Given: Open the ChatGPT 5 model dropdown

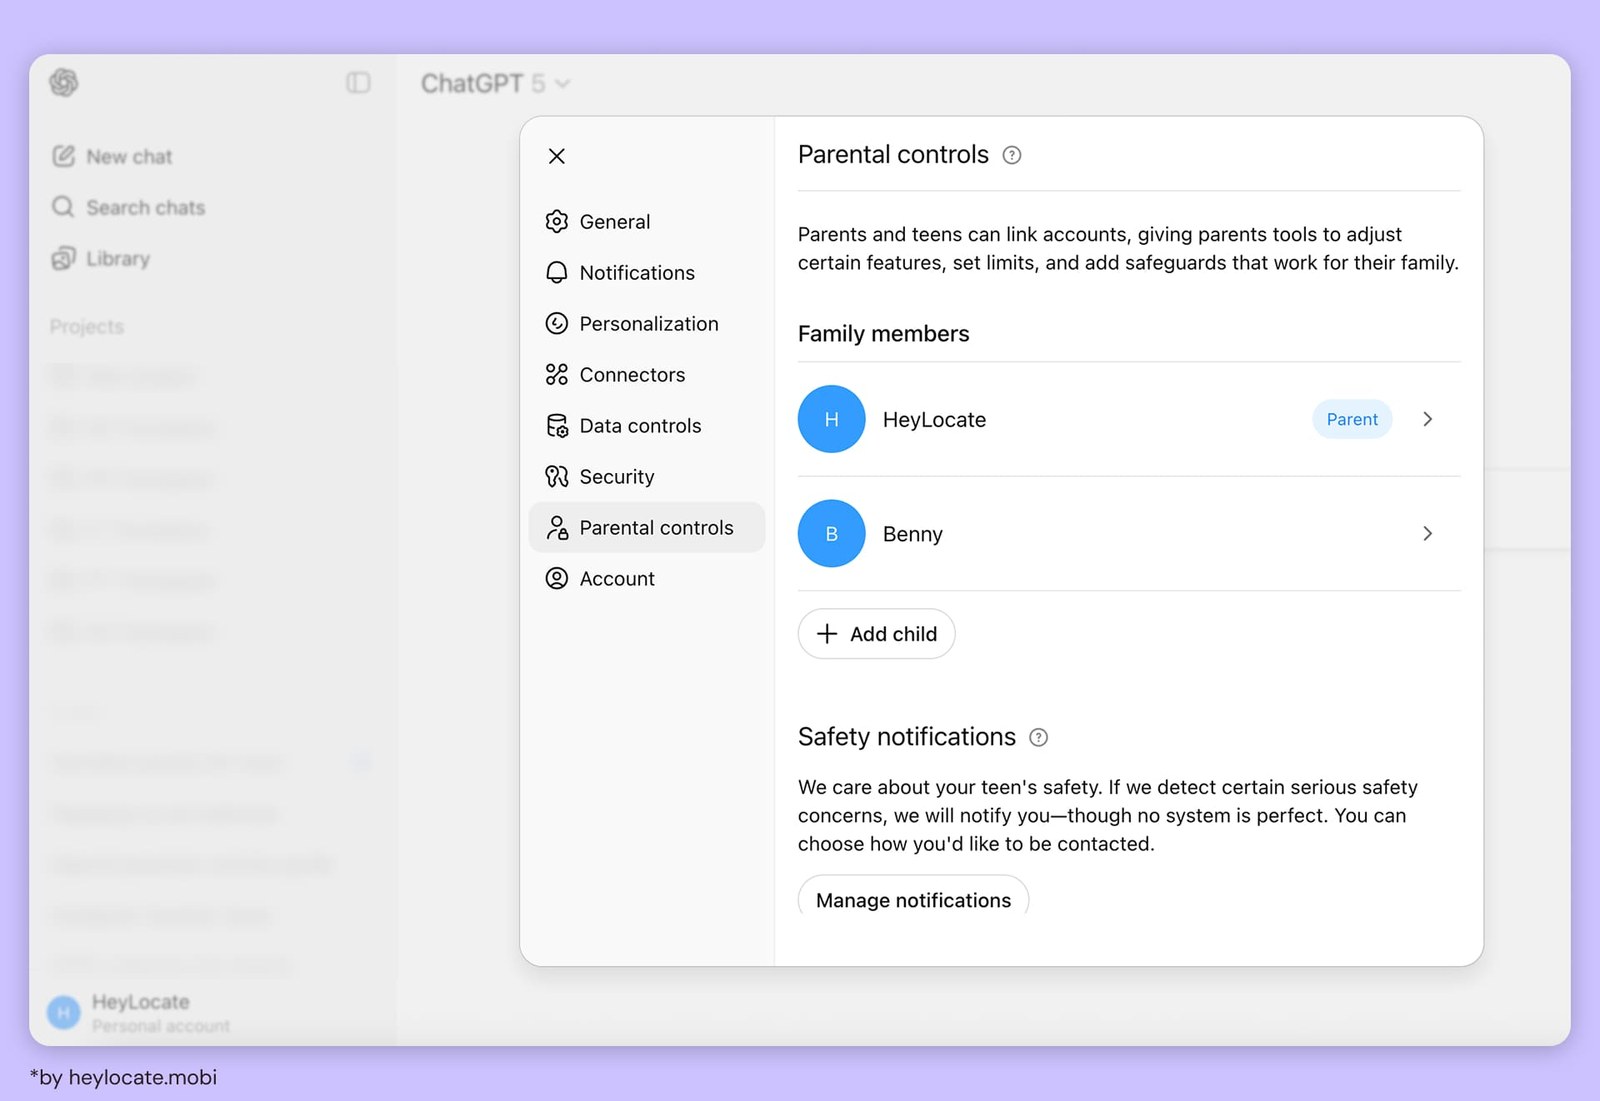Looking at the screenshot, I should [495, 84].
